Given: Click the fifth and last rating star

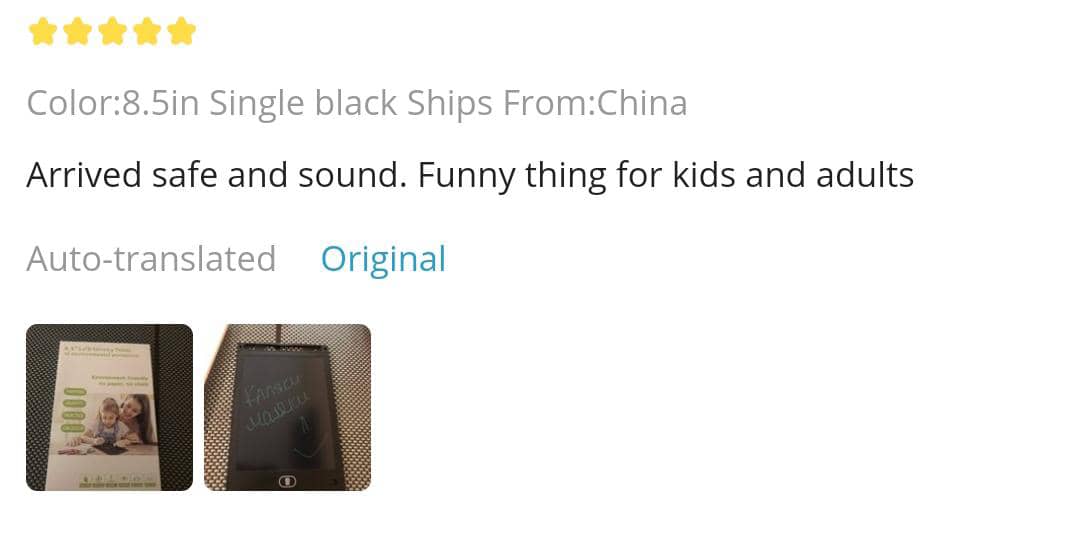Looking at the screenshot, I should pos(181,32).
